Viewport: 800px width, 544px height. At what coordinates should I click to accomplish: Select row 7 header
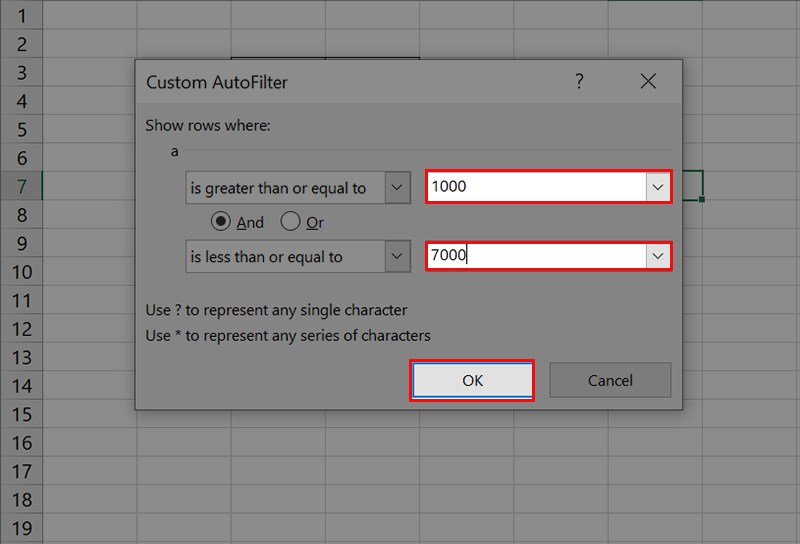[x=21, y=187]
